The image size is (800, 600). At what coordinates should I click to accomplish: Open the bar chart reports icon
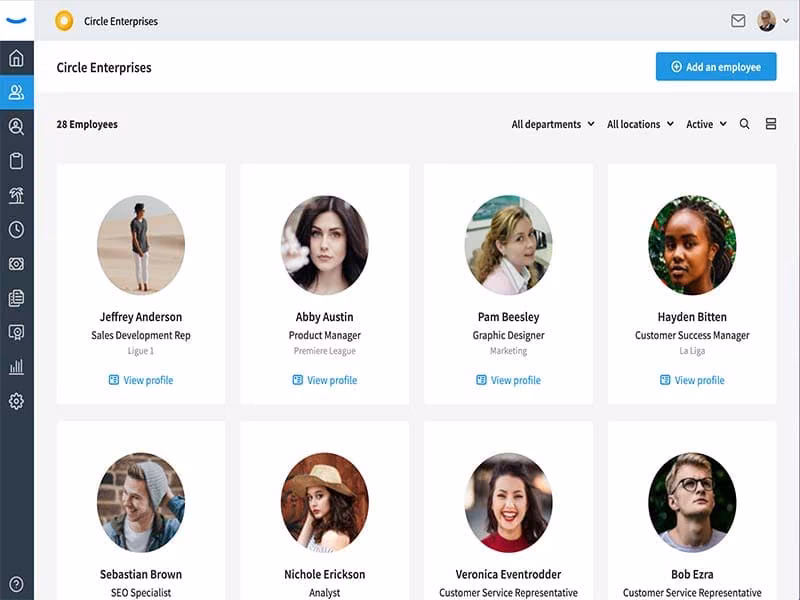coord(16,366)
